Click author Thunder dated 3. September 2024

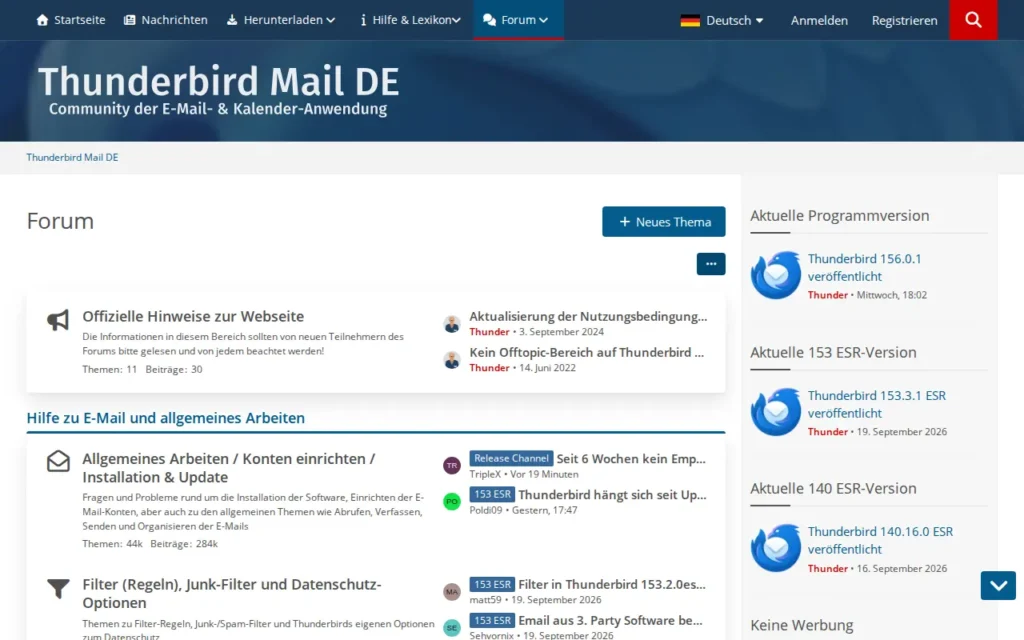[x=489, y=332]
